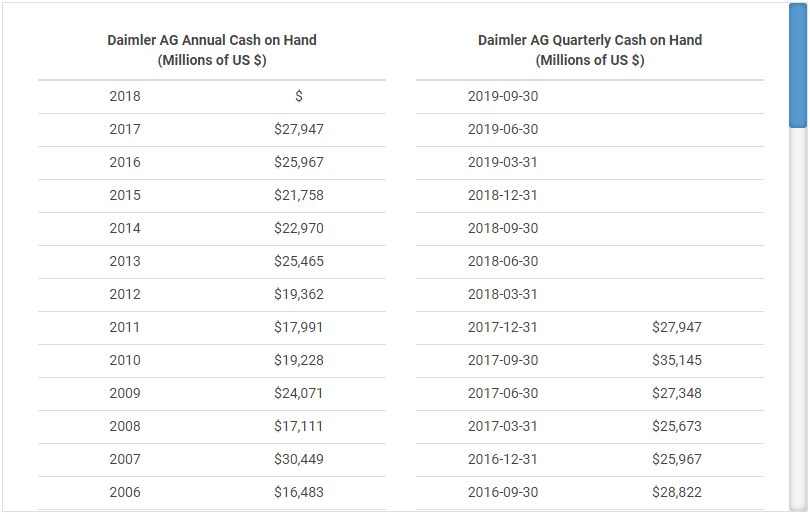
Task: Select the 2019-09-30 quarterly date
Action: click(503, 96)
